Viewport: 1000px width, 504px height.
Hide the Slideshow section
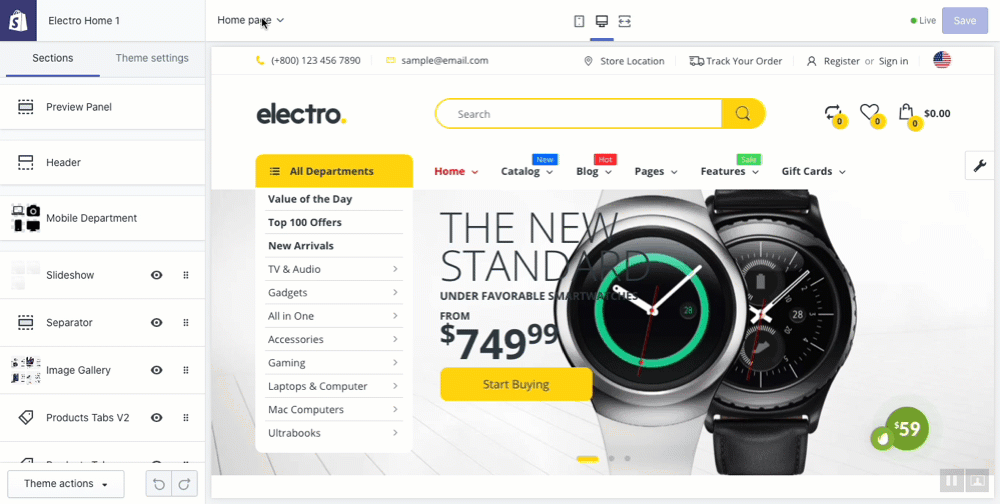[156, 275]
